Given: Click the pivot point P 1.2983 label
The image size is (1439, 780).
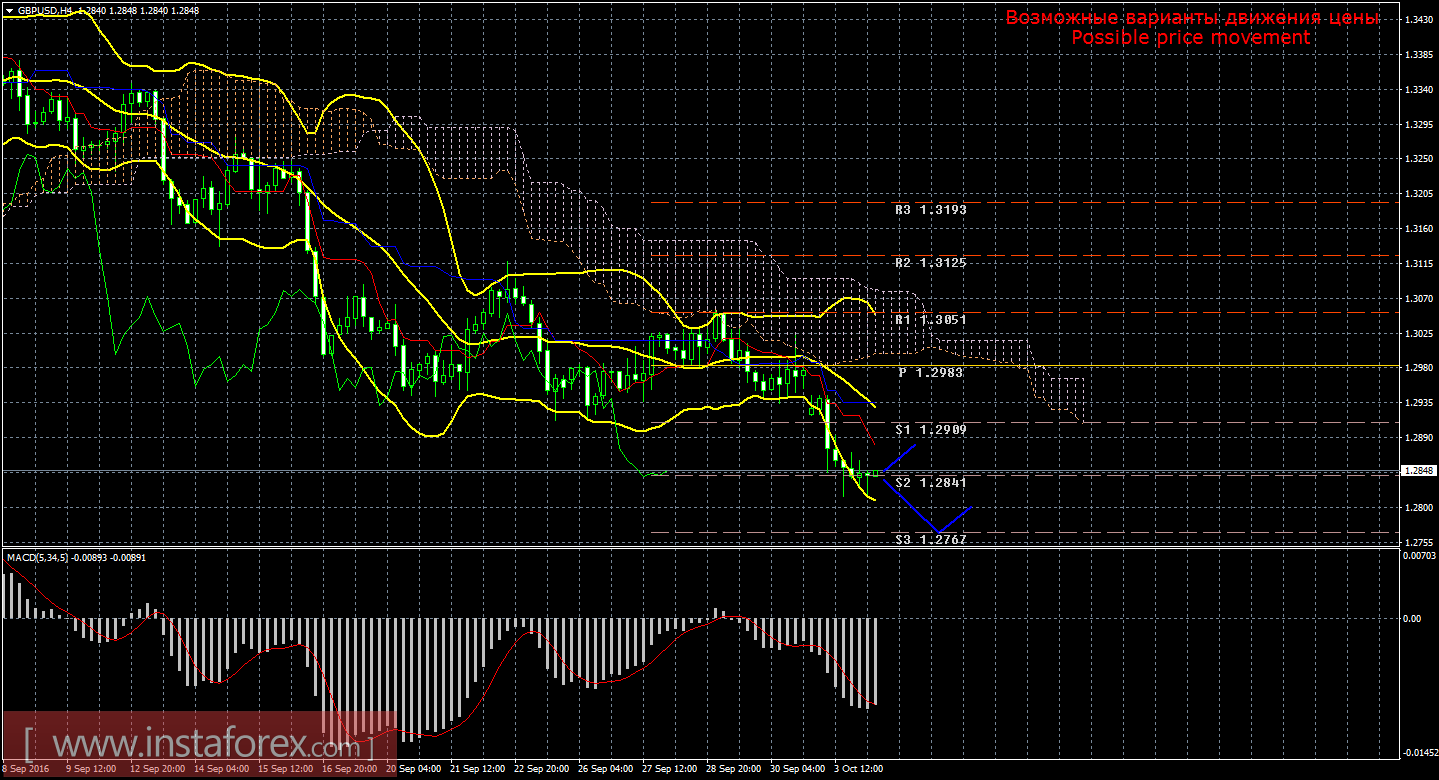Looking at the screenshot, I should pos(930,372).
